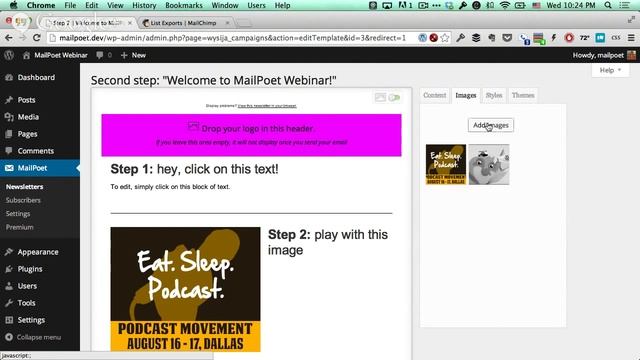
Task: Open Plugins in the sidebar
Action: pos(30,269)
